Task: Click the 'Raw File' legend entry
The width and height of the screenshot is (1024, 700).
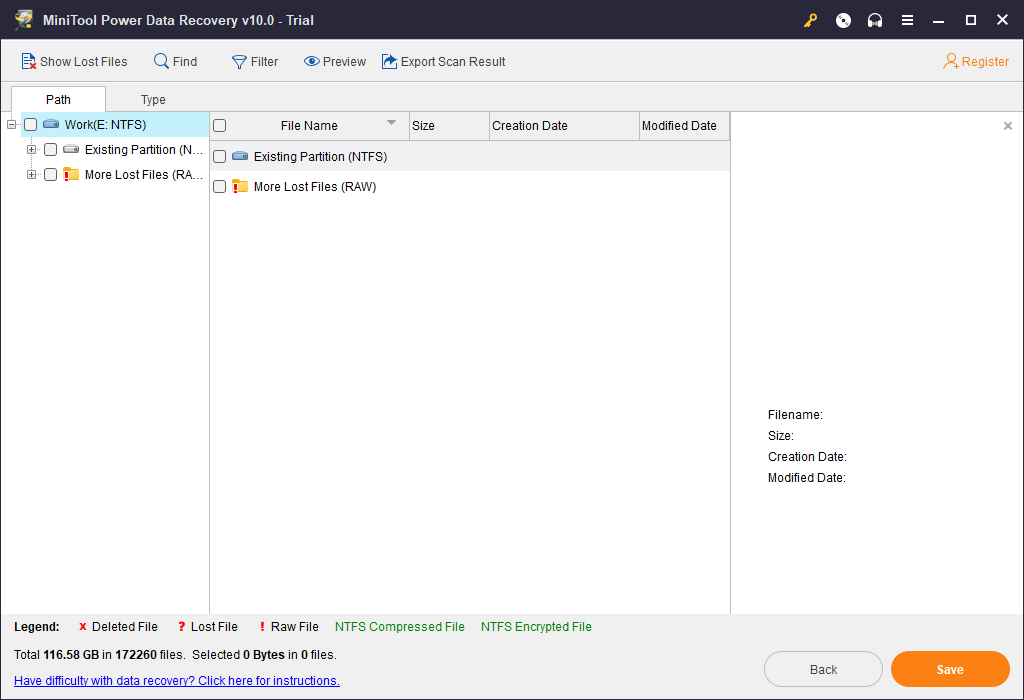Action: (289, 627)
